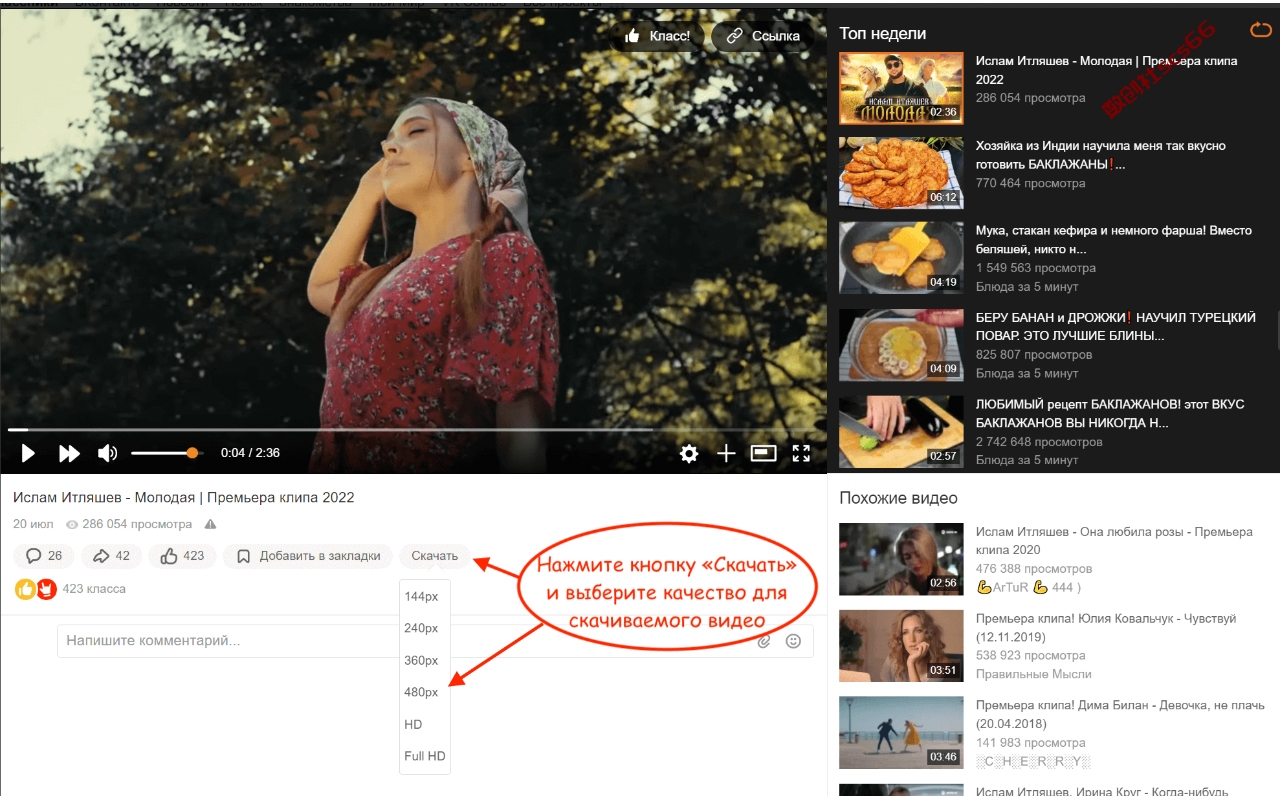
Task: Open video settings gear
Action: click(689, 454)
